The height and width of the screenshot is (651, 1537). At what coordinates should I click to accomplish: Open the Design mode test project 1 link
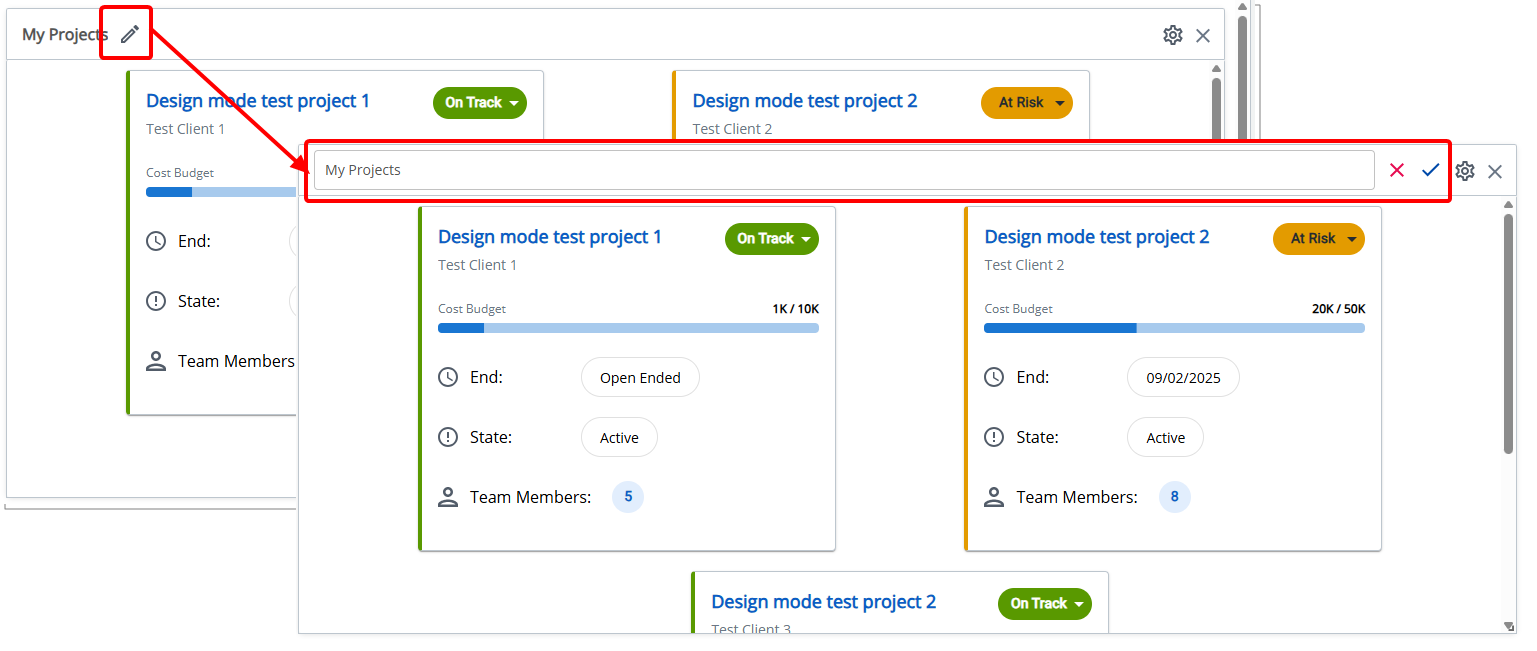coord(549,236)
